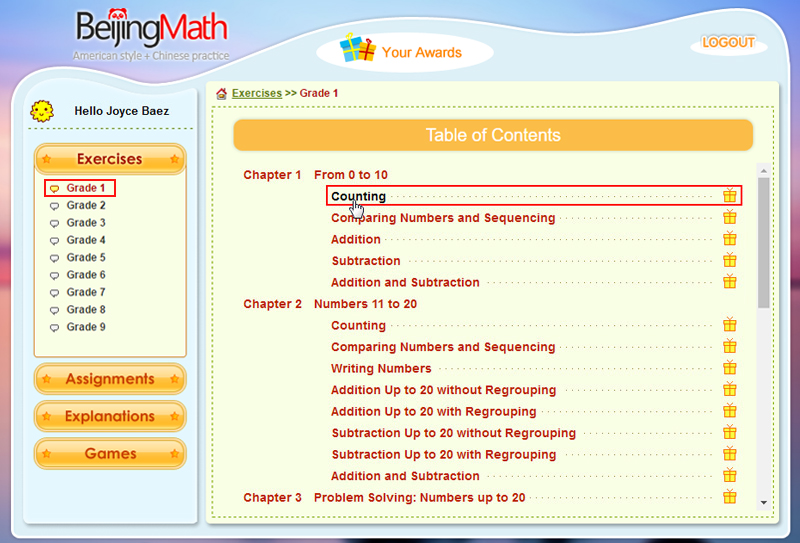Open Chapter 1 Addition and Subtraction

coord(405,282)
